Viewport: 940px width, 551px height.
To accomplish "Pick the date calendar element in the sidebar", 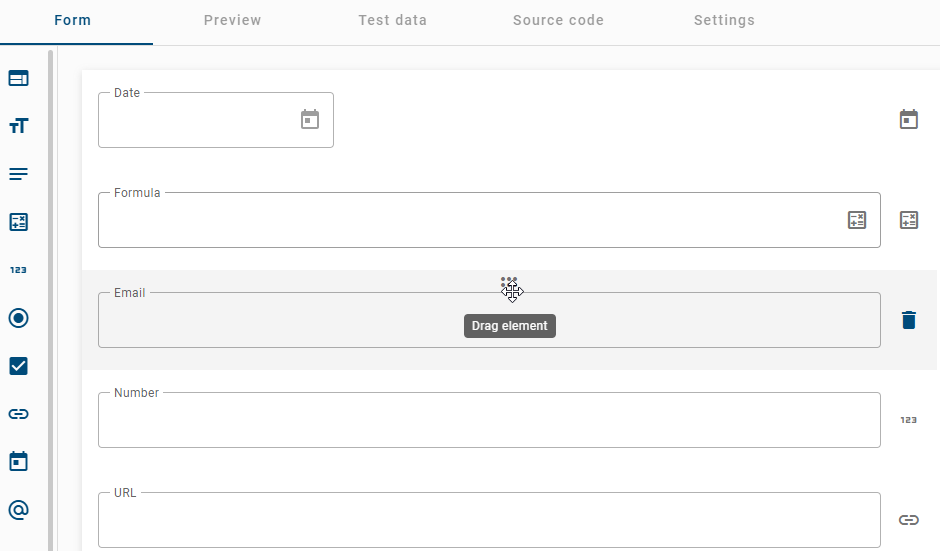I will 19,461.
